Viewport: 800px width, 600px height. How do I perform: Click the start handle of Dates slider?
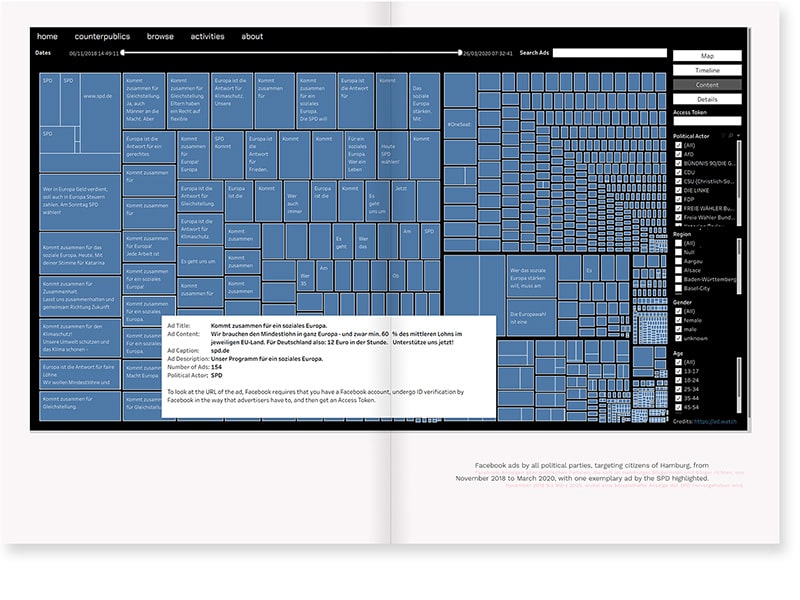[125, 52]
